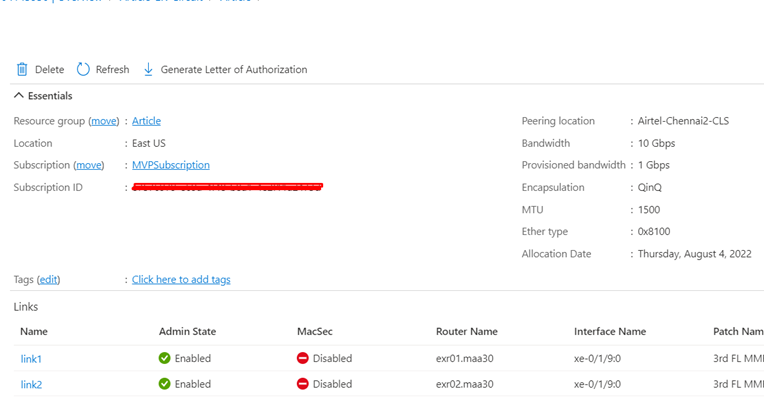Click link2 red MacSec Disabled icon

point(303,384)
